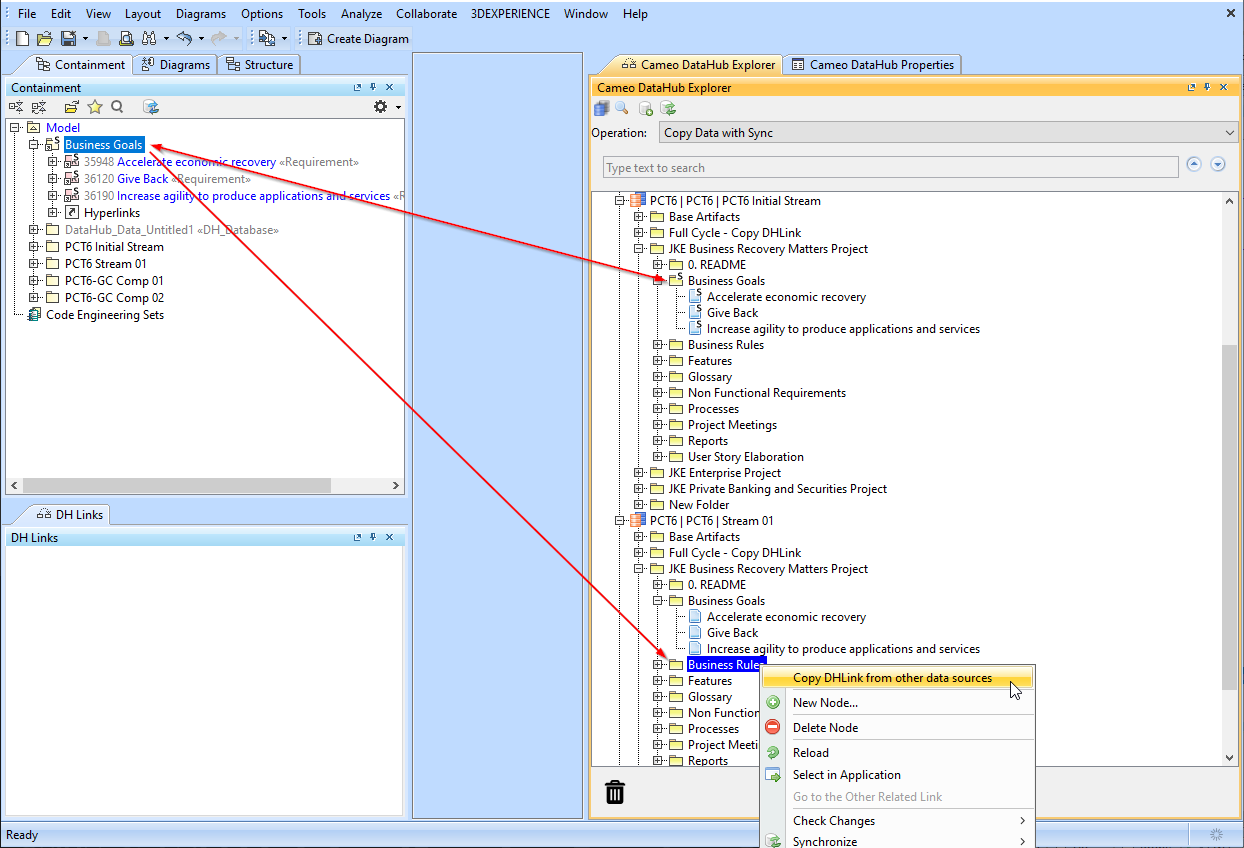Click the star Favorites icon in Containment
This screenshot has width=1244, height=848.
[x=95, y=107]
